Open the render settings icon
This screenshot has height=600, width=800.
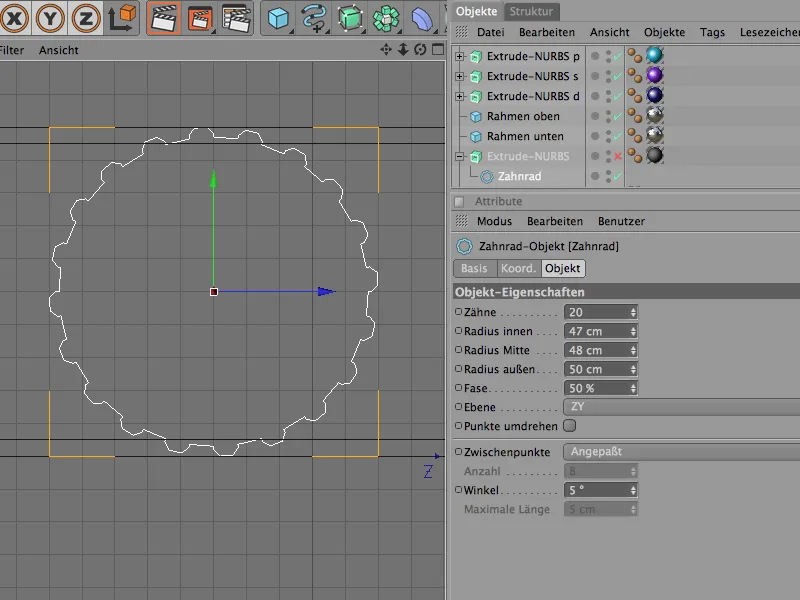tap(236, 18)
